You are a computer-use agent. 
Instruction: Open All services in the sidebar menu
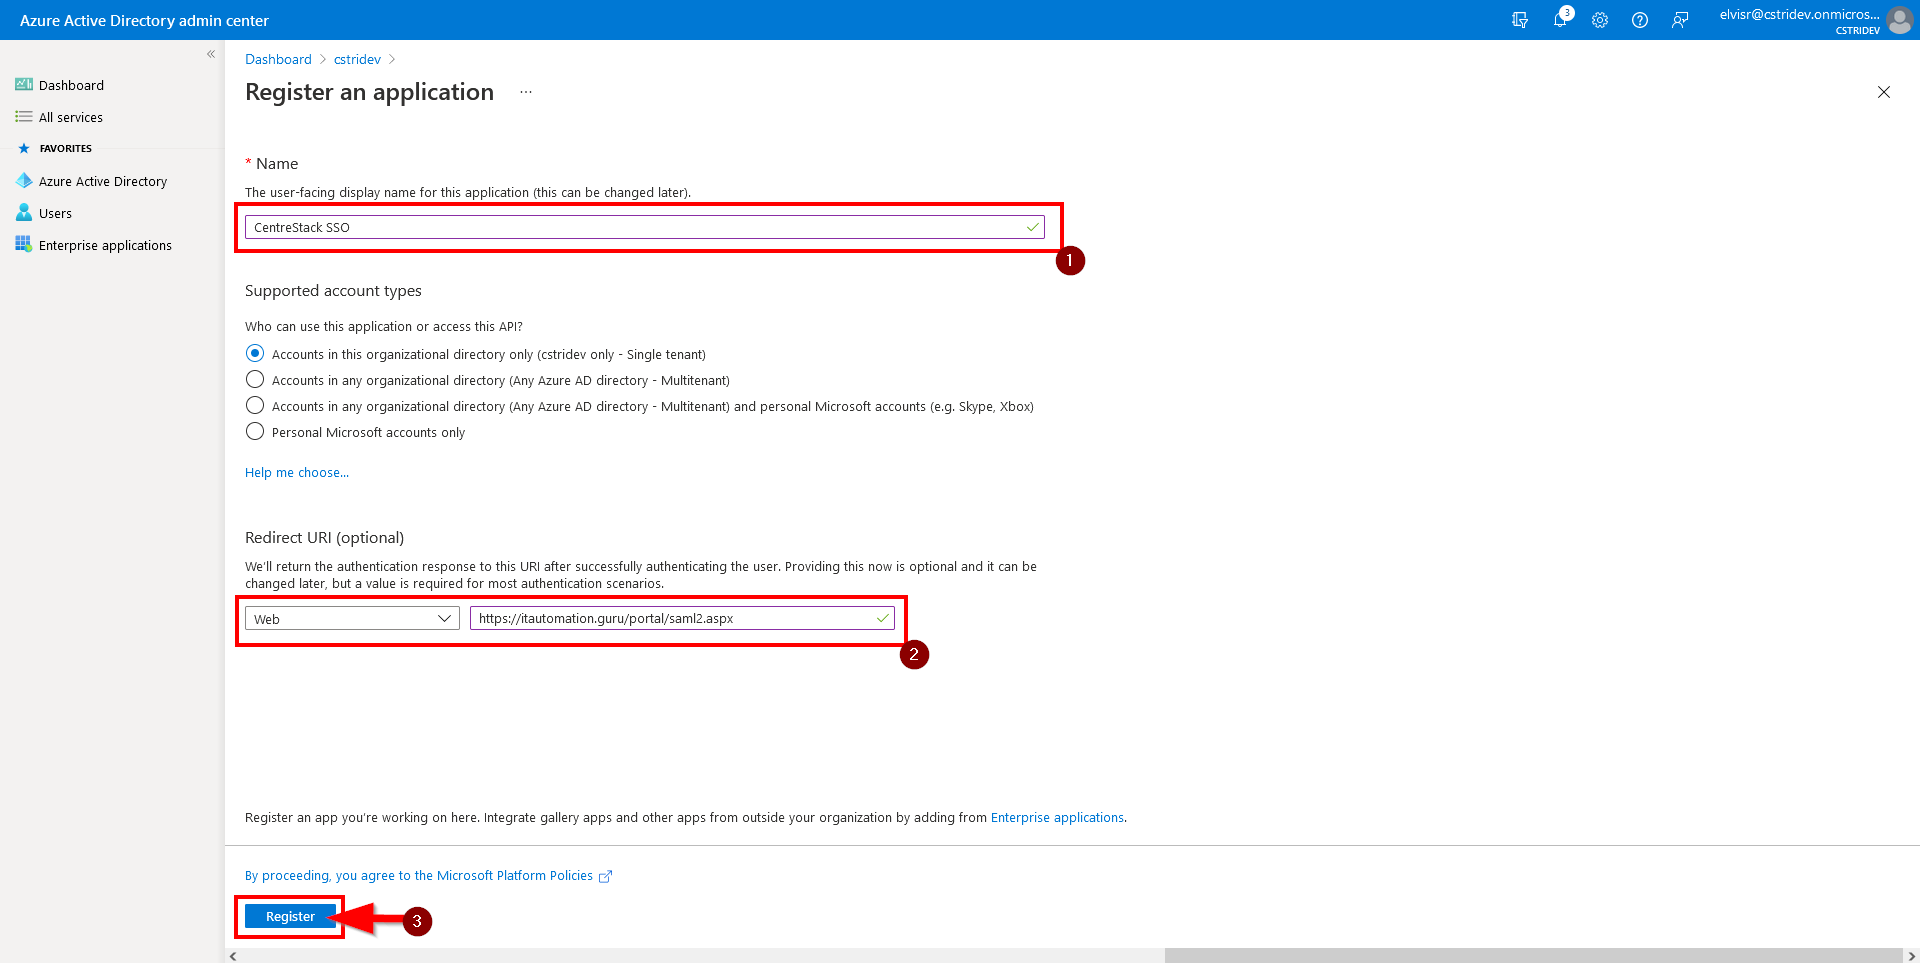click(x=71, y=117)
